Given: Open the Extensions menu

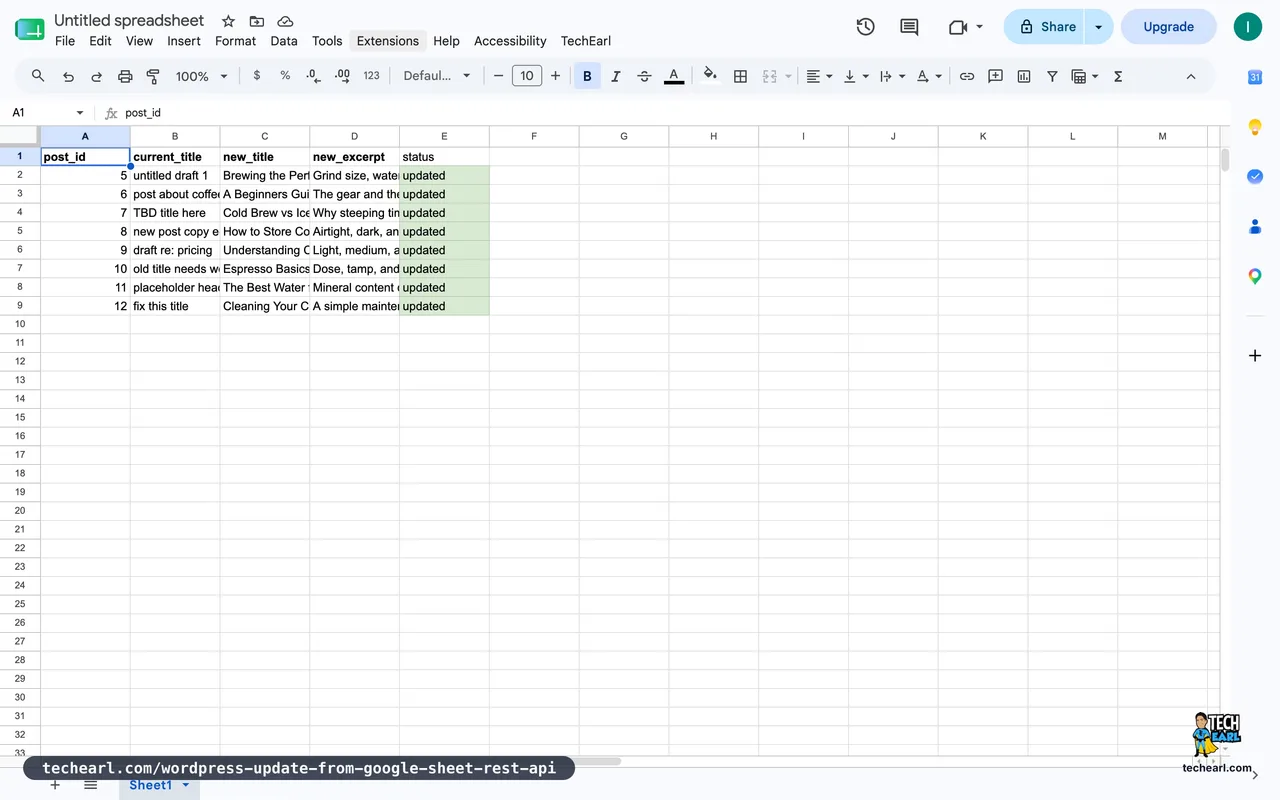Looking at the screenshot, I should [x=388, y=41].
